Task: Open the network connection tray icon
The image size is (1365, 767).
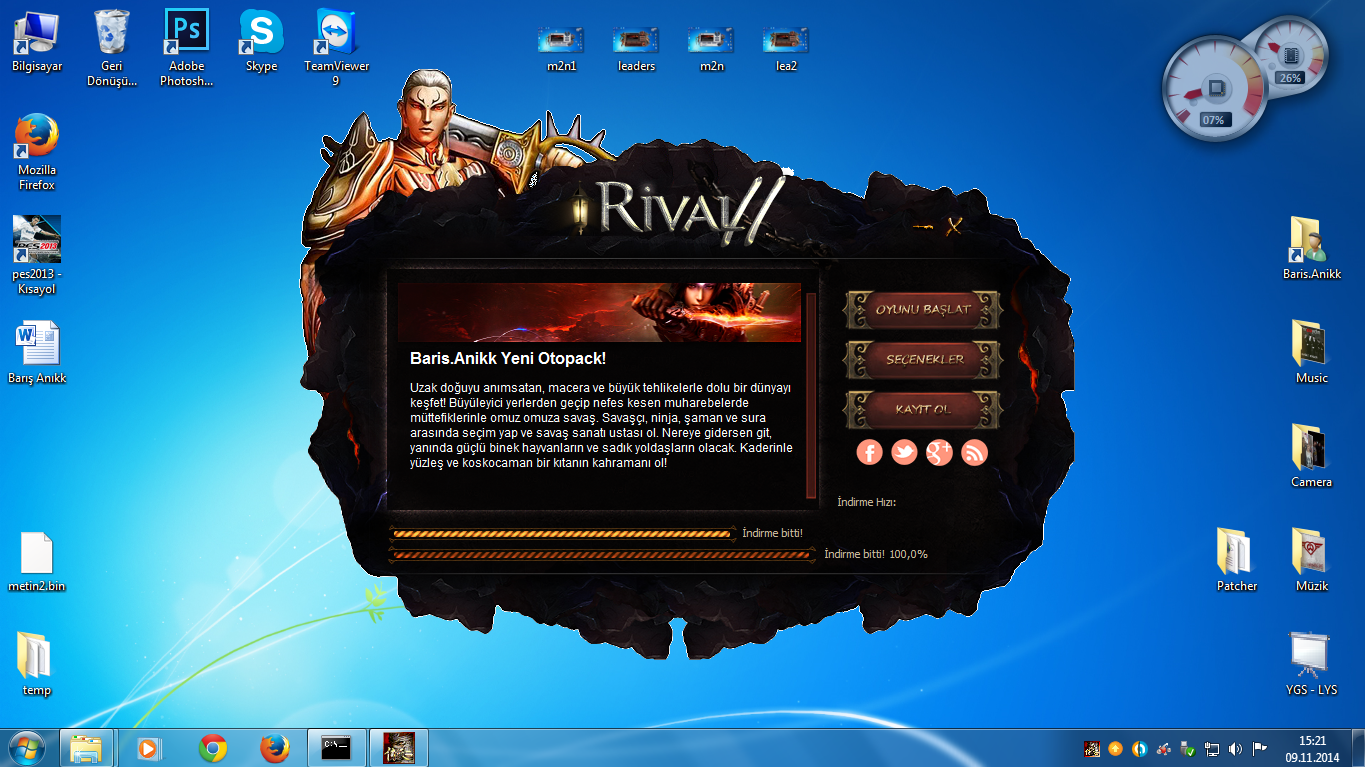Action: 1212,748
